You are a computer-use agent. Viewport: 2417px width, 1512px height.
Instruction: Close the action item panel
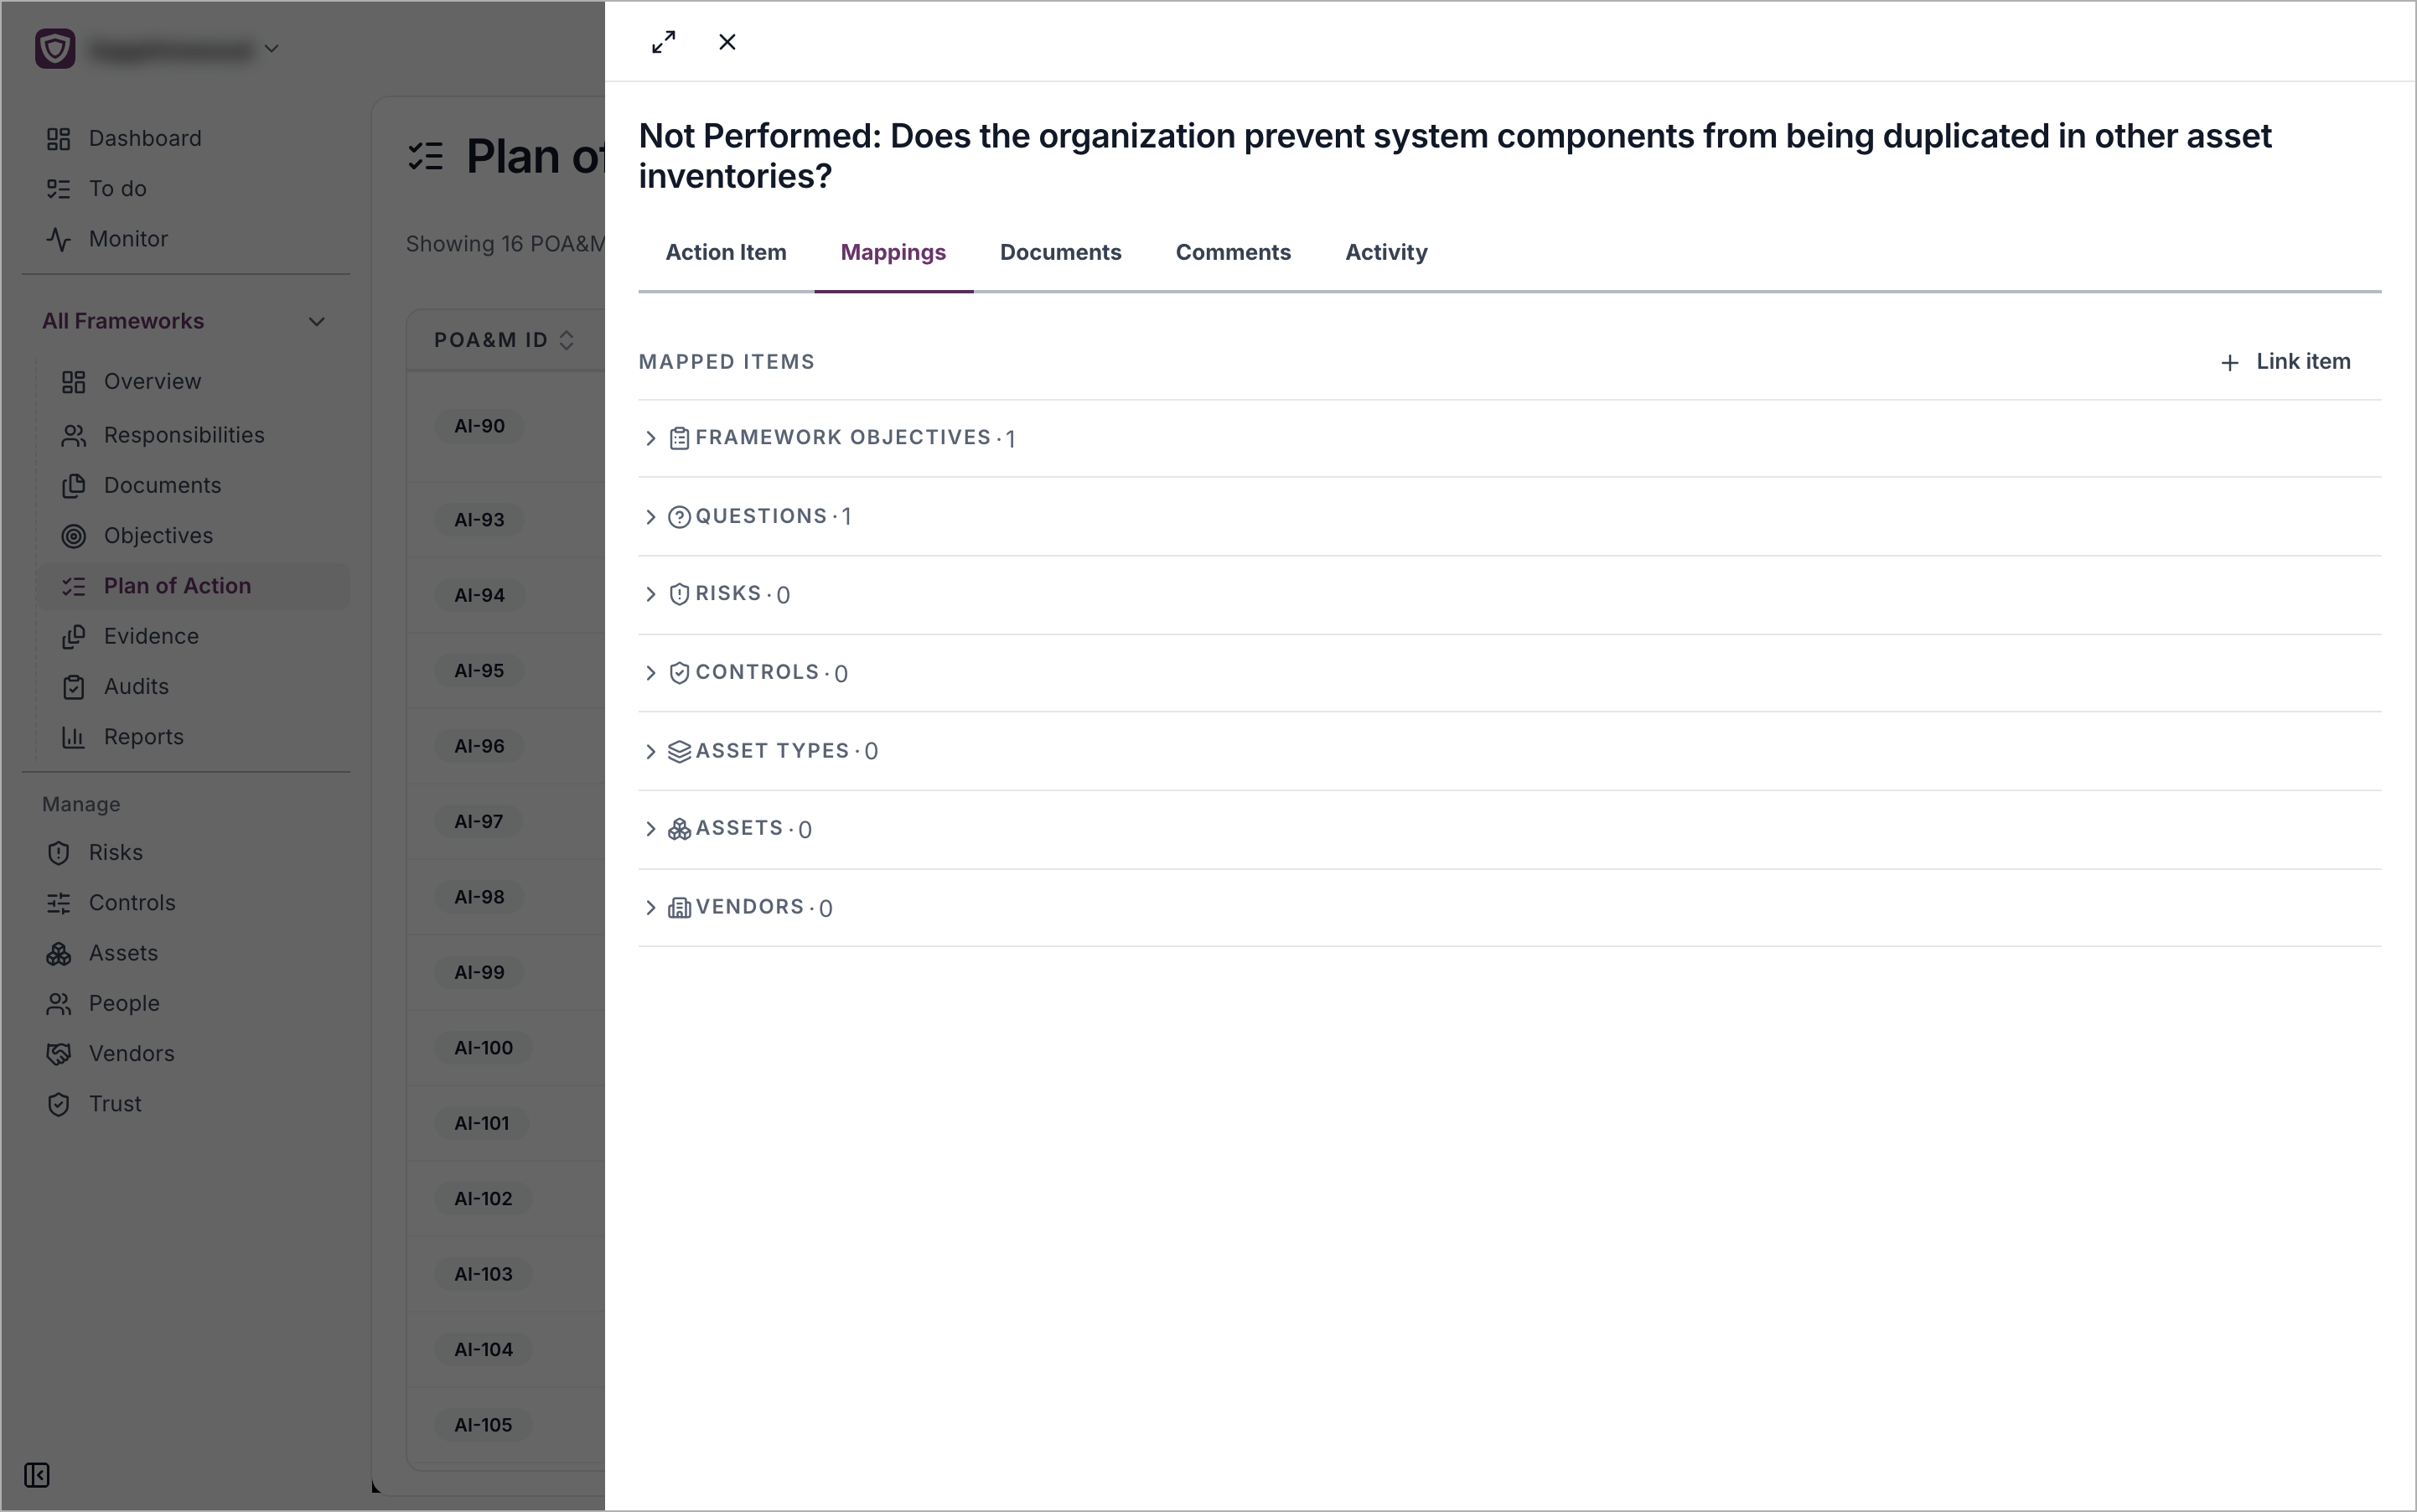click(x=727, y=42)
